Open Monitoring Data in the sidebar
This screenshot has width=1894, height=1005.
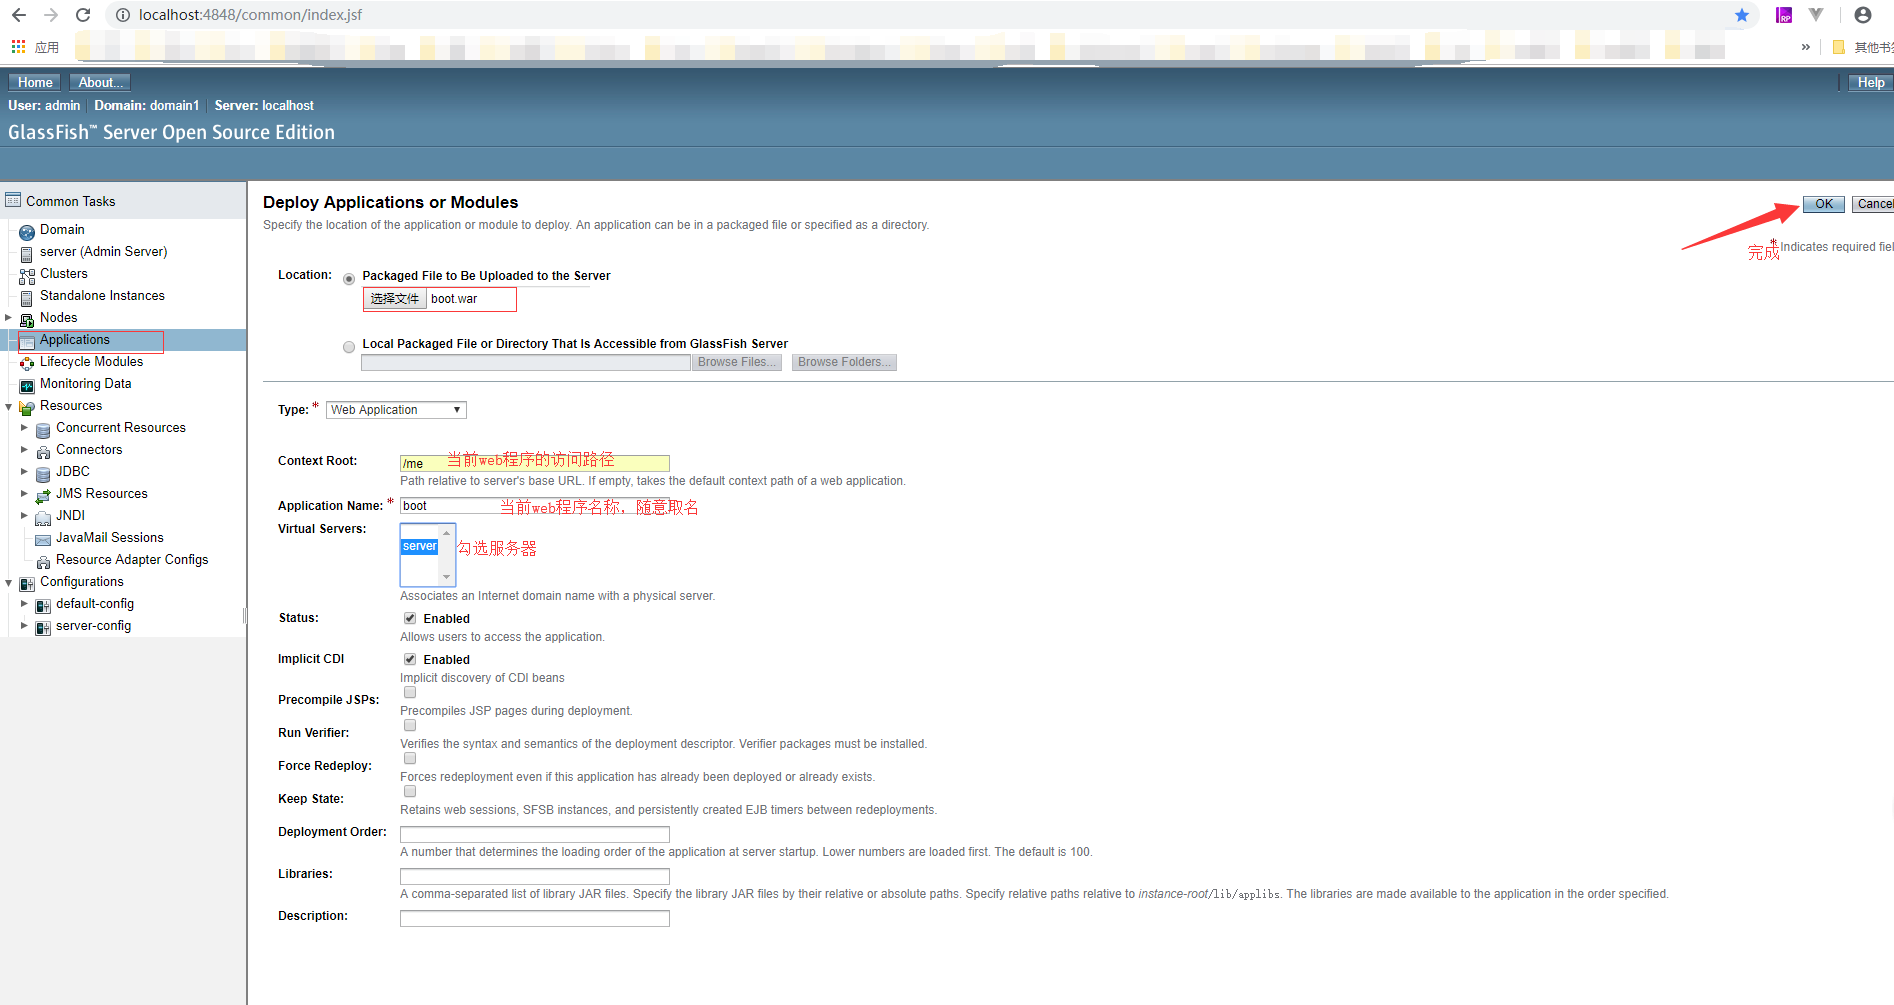[x=27, y=383]
